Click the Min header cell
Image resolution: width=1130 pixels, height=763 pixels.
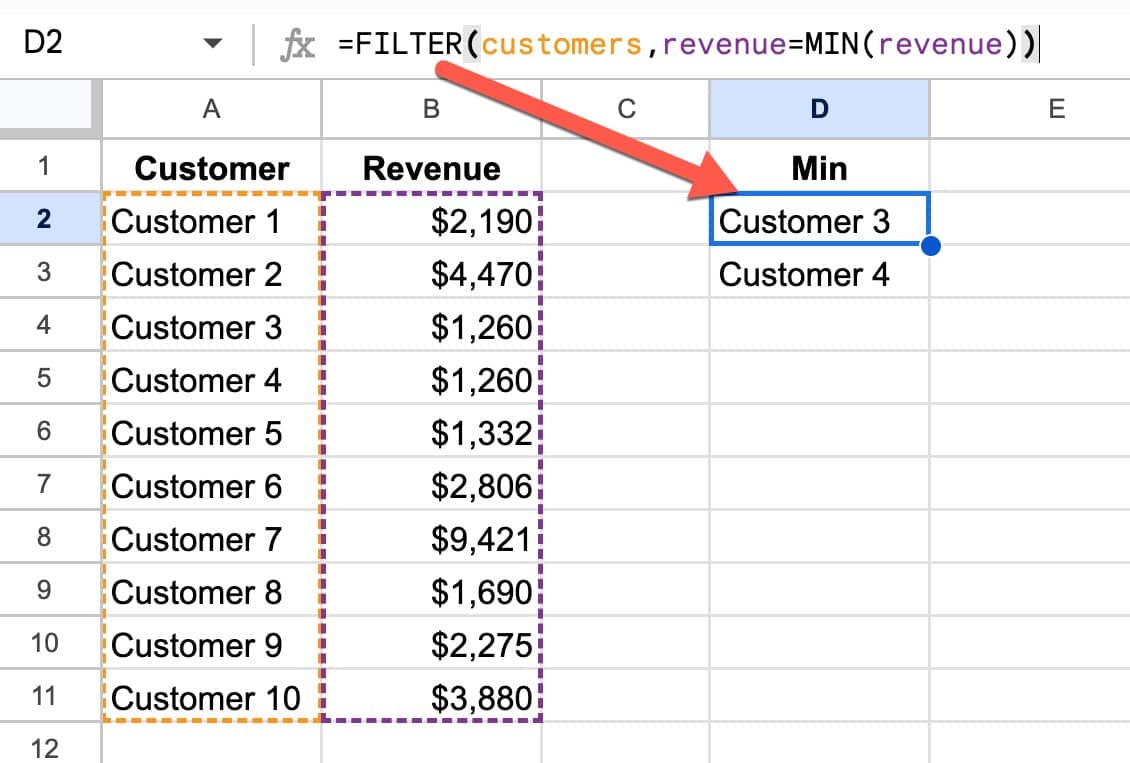pos(819,168)
